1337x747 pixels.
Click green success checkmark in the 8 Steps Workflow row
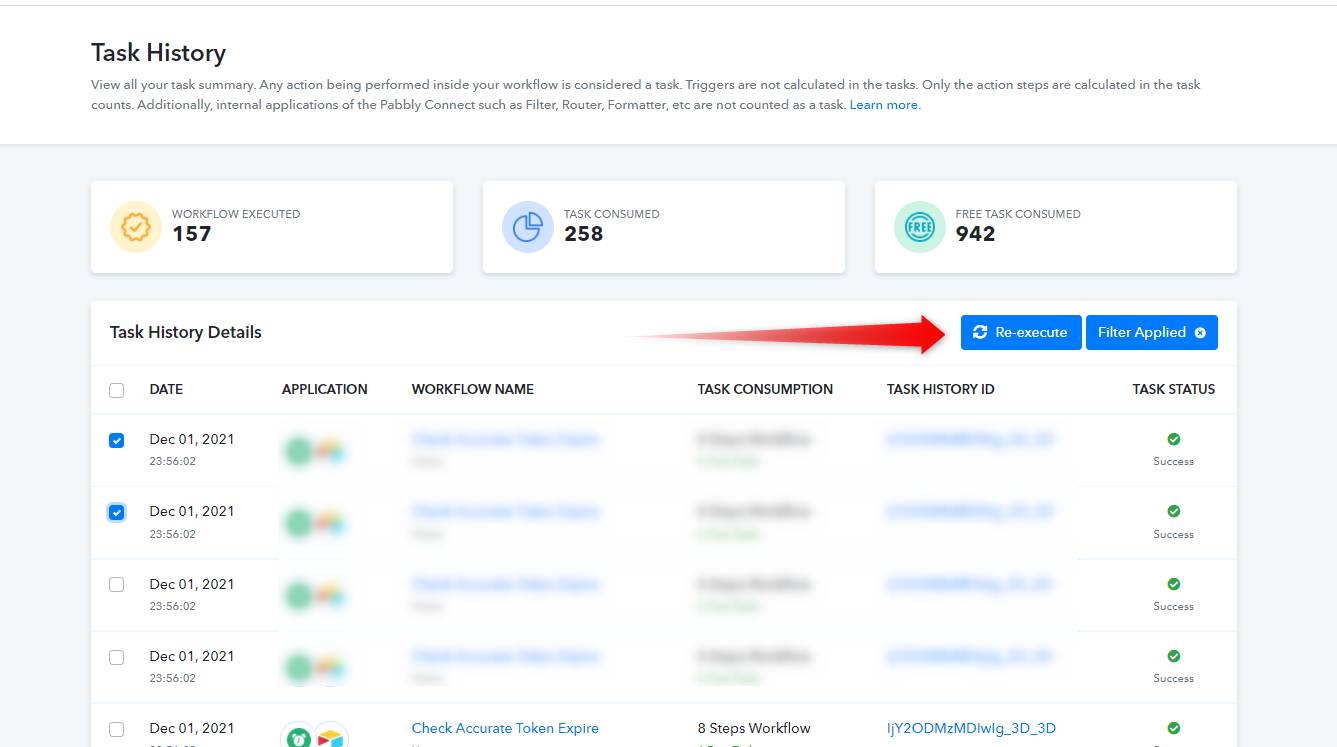point(1174,728)
